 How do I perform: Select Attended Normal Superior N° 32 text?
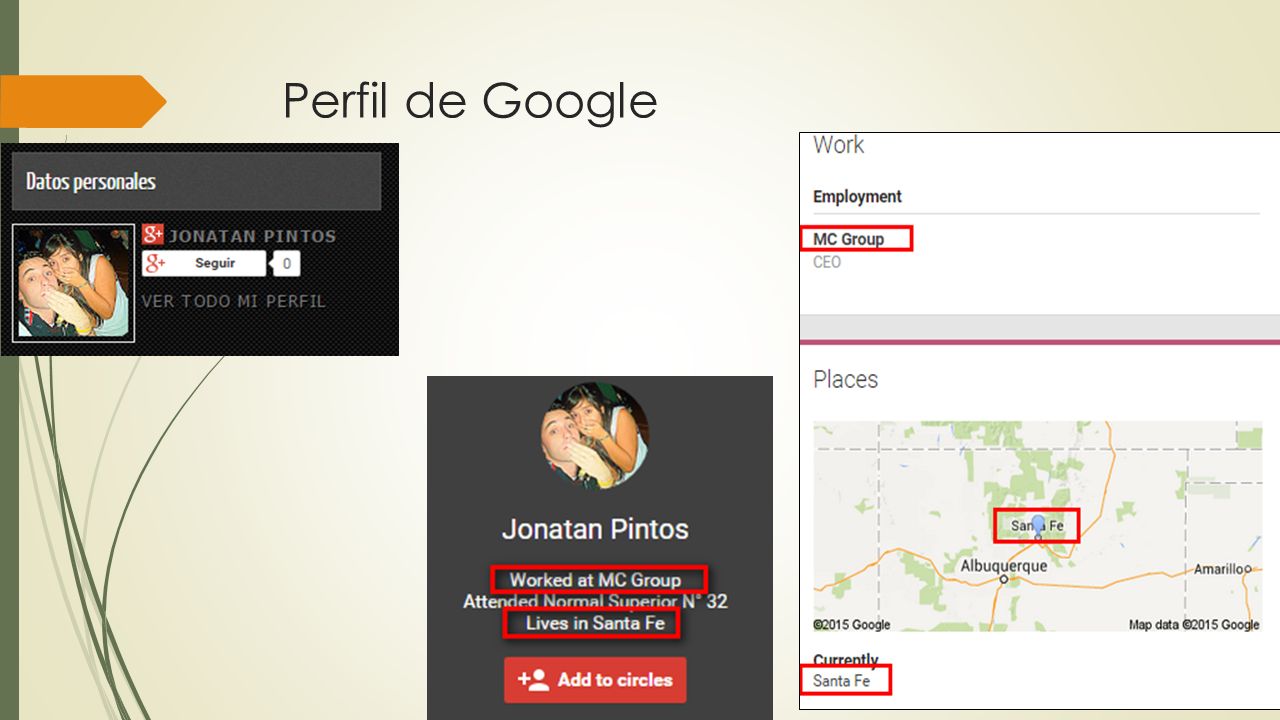pyautogui.click(x=595, y=602)
